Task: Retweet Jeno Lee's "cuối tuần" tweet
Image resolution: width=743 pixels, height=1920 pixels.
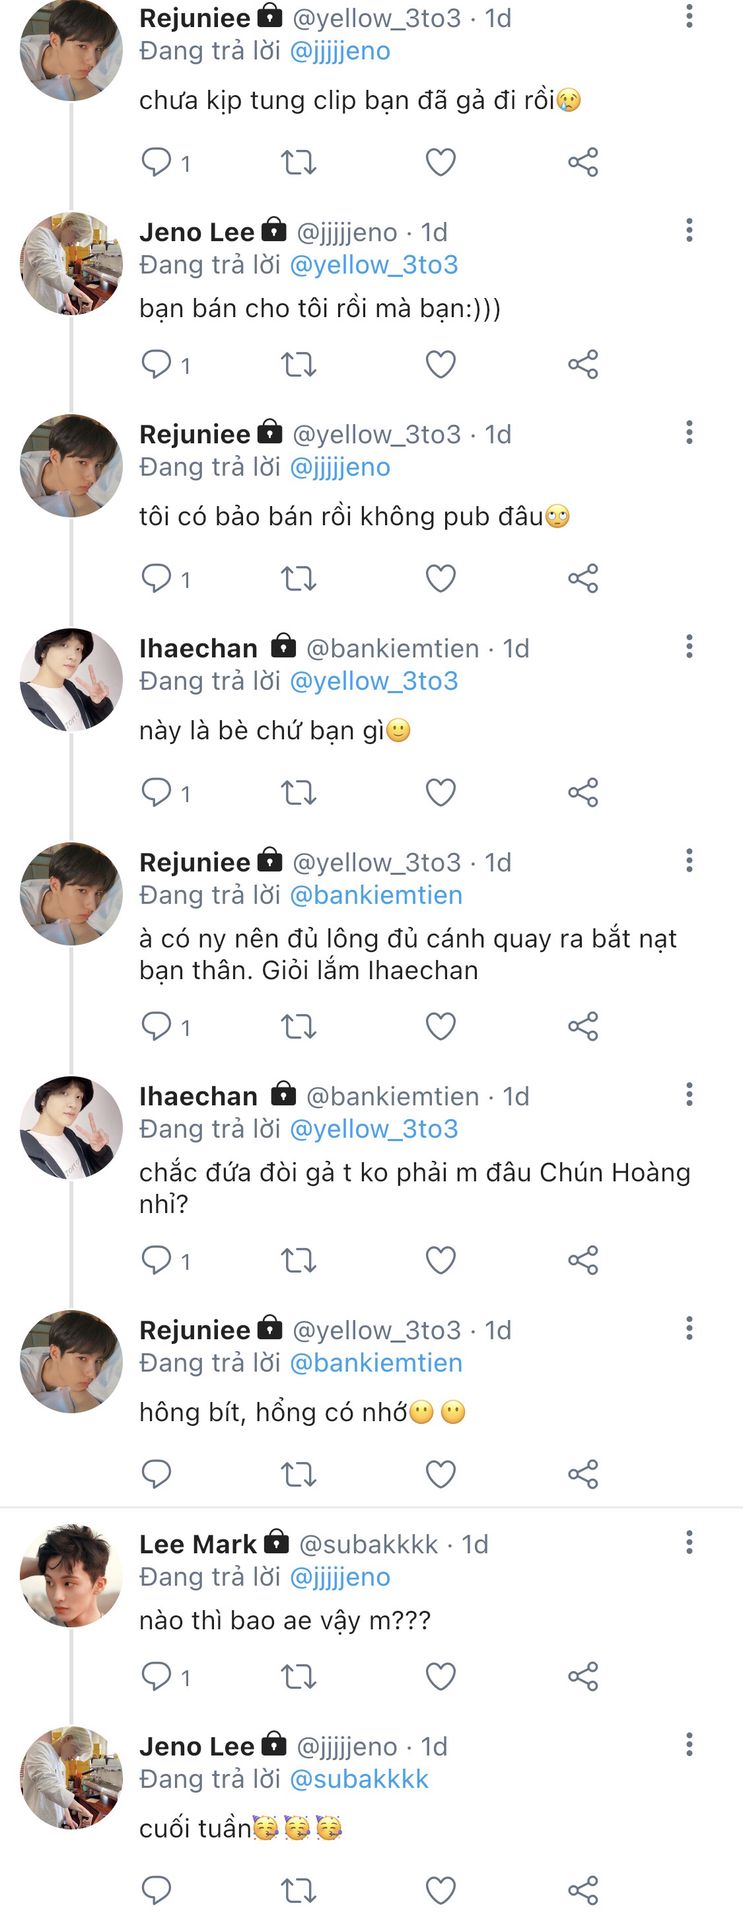Action: [298, 1890]
